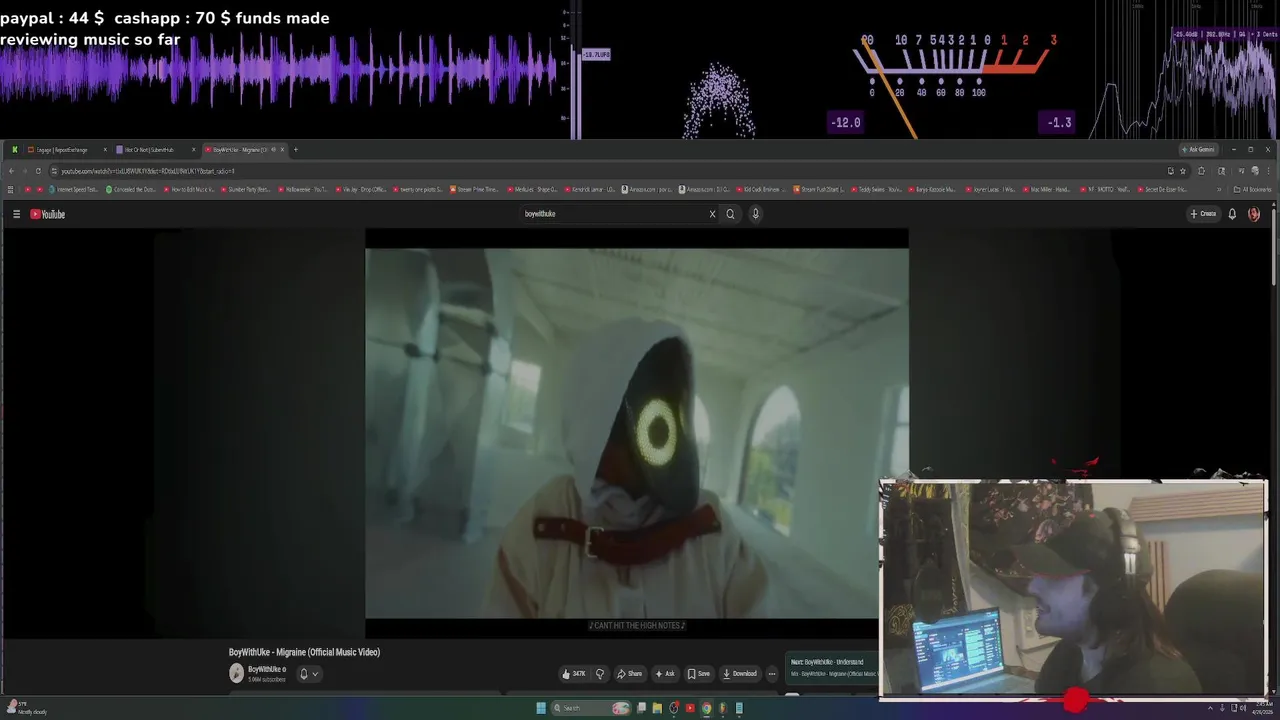Like the video with 347K thumbs-up

(x=574, y=674)
